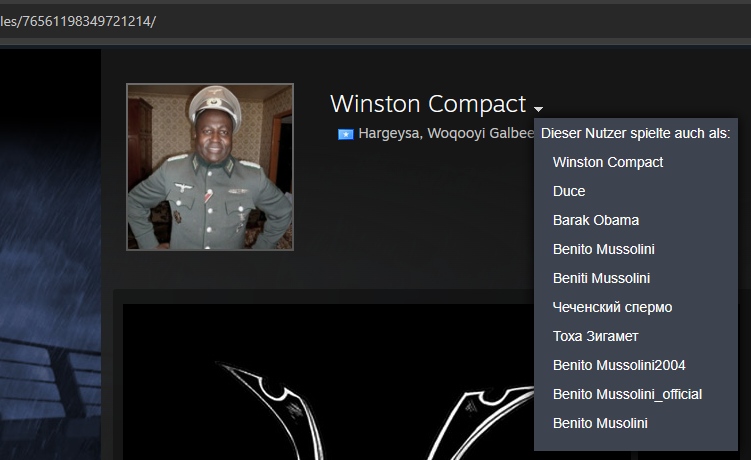Pick the Beniti Mussolini alias
The image size is (751, 460).
pyautogui.click(x=601, y=278)
